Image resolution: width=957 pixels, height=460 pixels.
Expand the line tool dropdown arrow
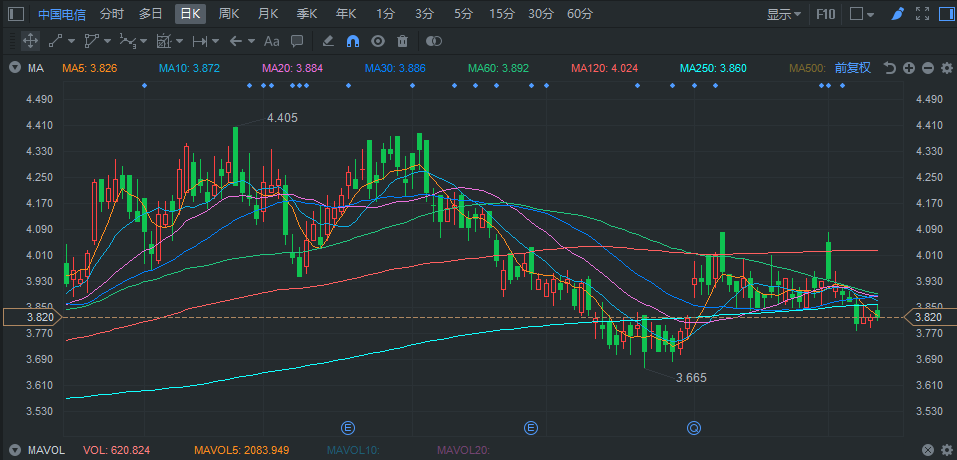73,41
